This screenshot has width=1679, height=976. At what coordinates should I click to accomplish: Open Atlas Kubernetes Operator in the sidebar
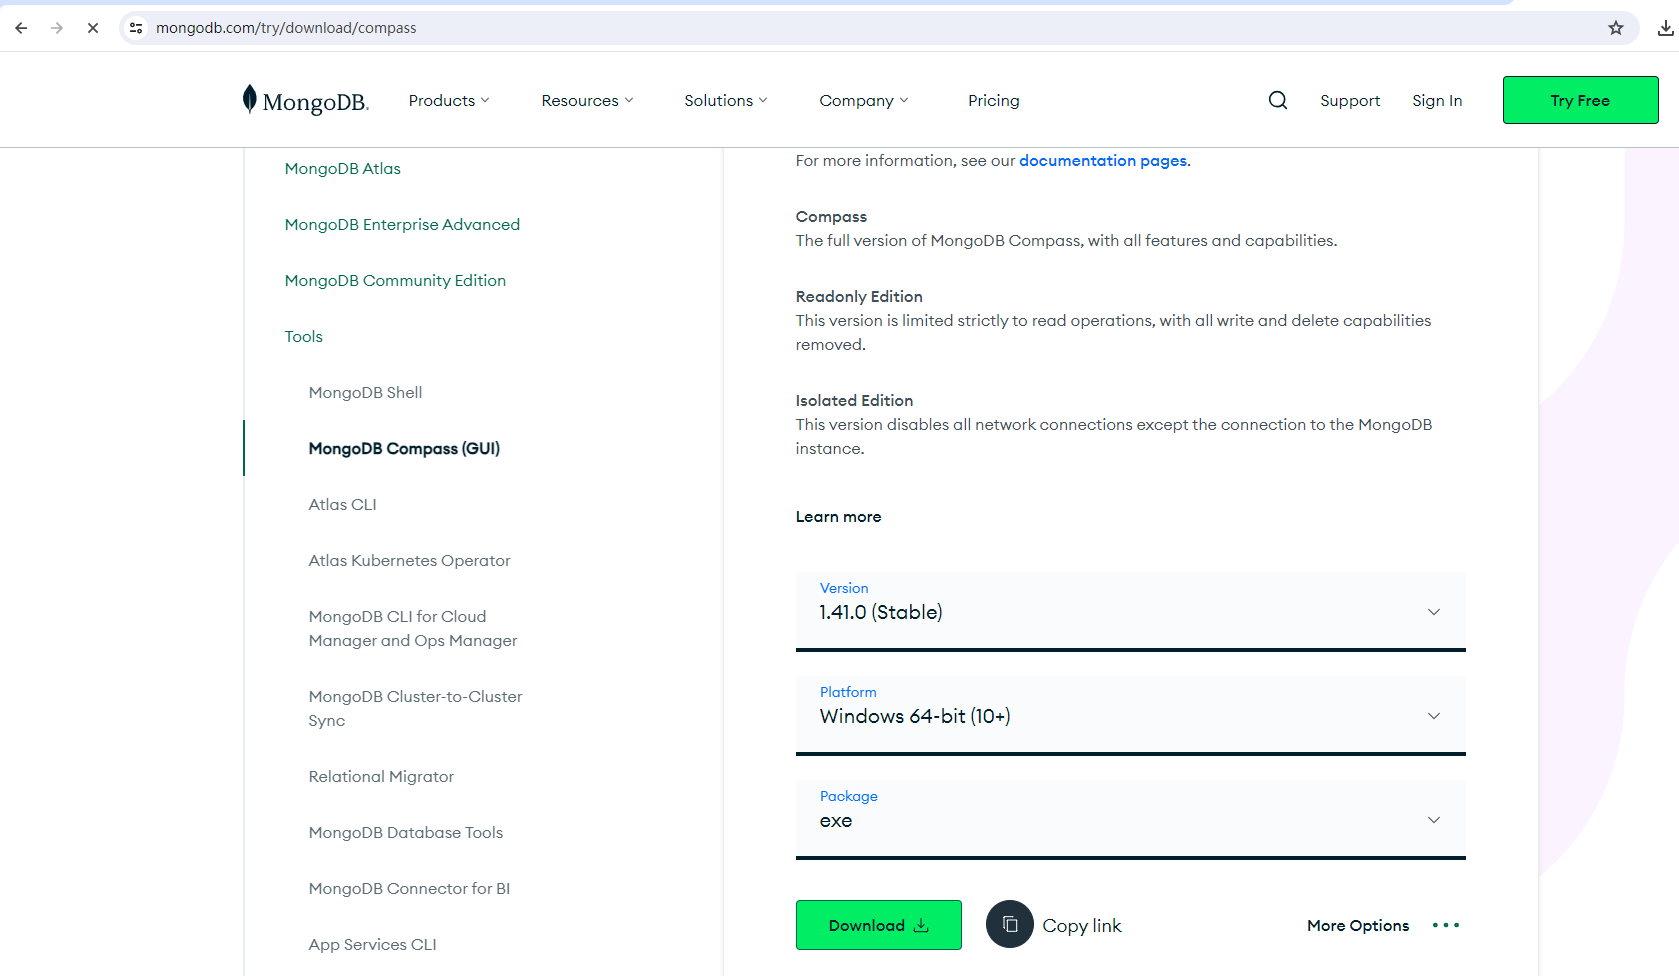pyautogui.click(x=409, y=560)
